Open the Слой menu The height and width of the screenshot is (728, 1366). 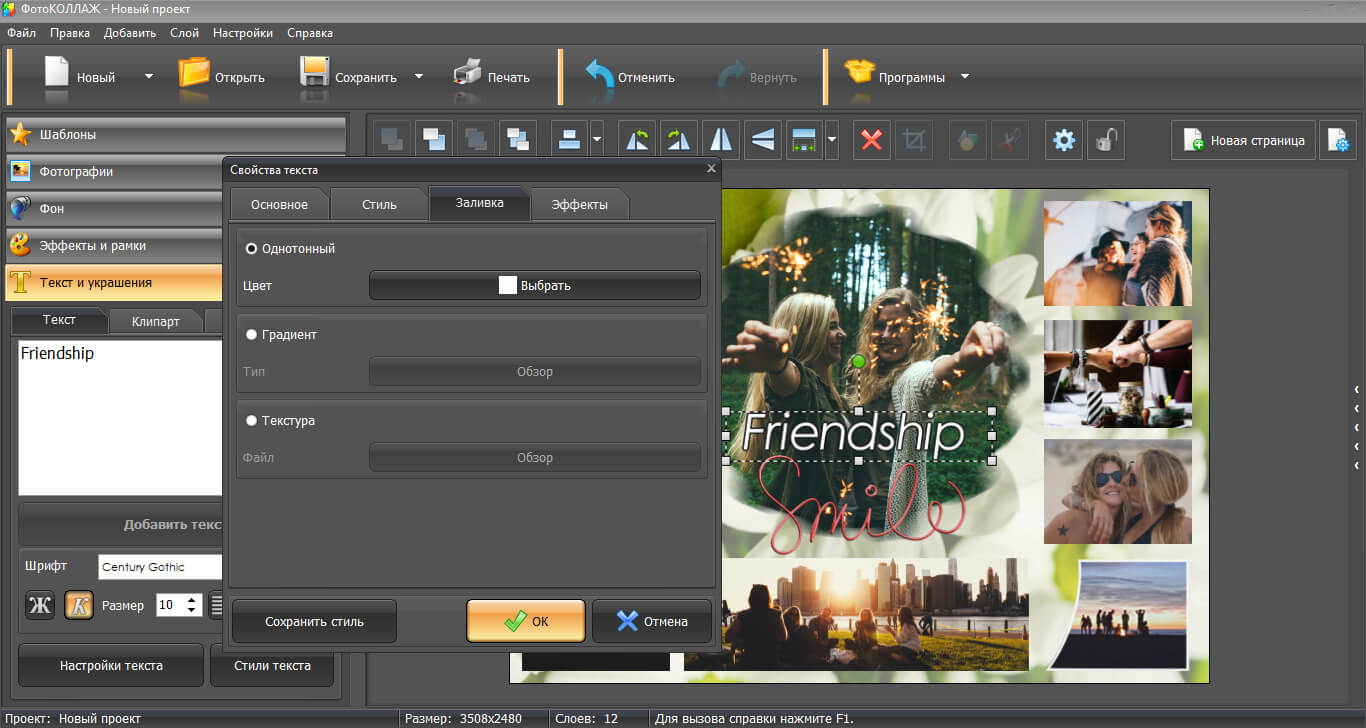pos(184,33)
